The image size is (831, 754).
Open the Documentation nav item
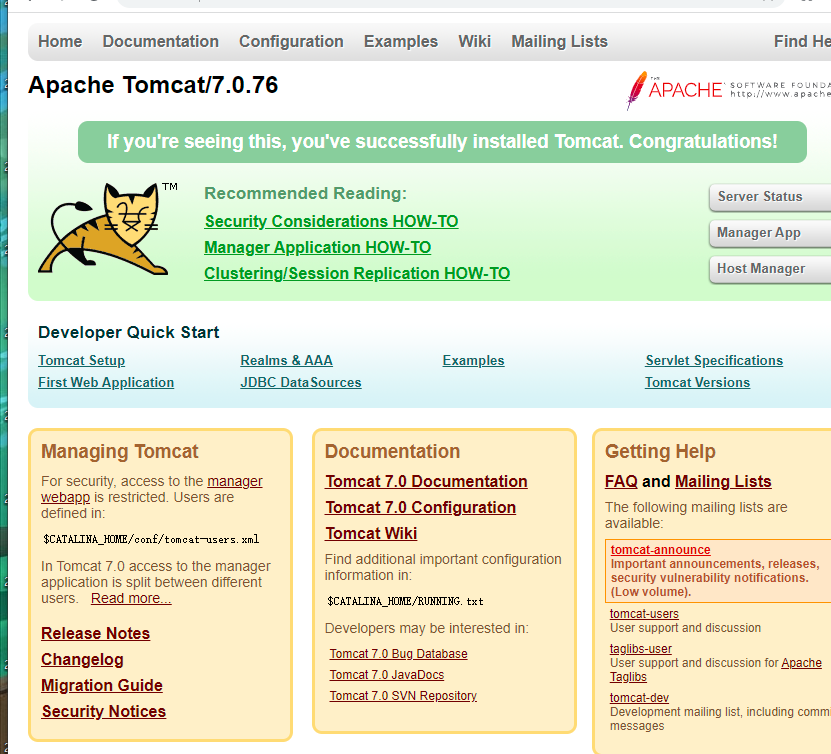(161, 41)
